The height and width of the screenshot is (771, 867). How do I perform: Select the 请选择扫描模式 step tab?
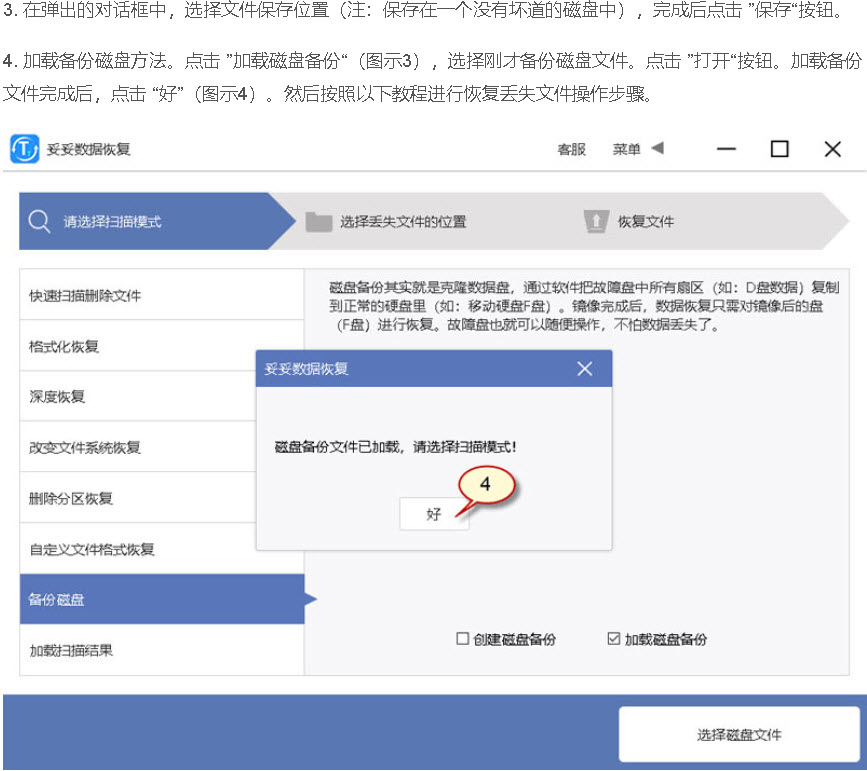tap(156, 221)
